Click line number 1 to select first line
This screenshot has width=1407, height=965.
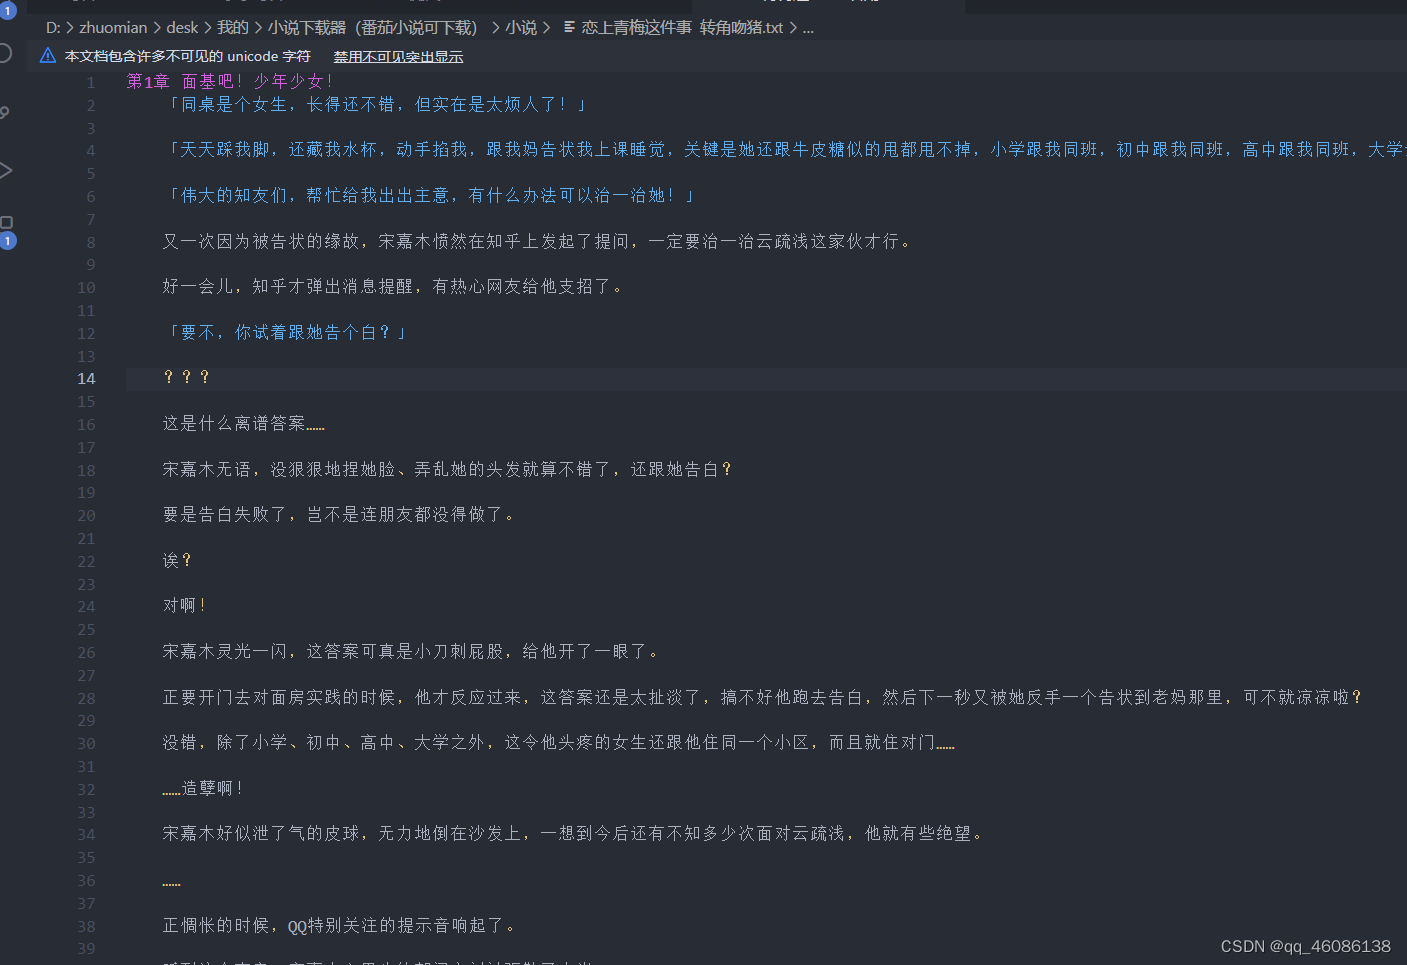click(90, 82)
